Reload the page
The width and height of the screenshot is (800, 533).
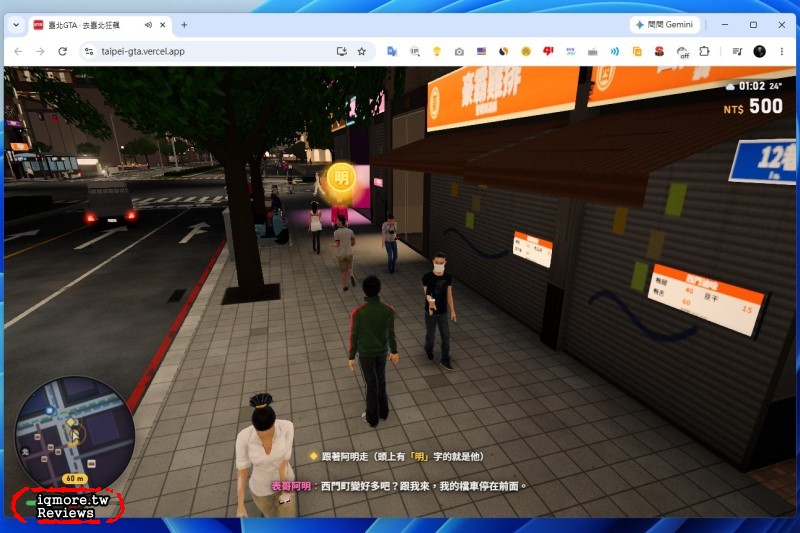(x=62, y=52)
